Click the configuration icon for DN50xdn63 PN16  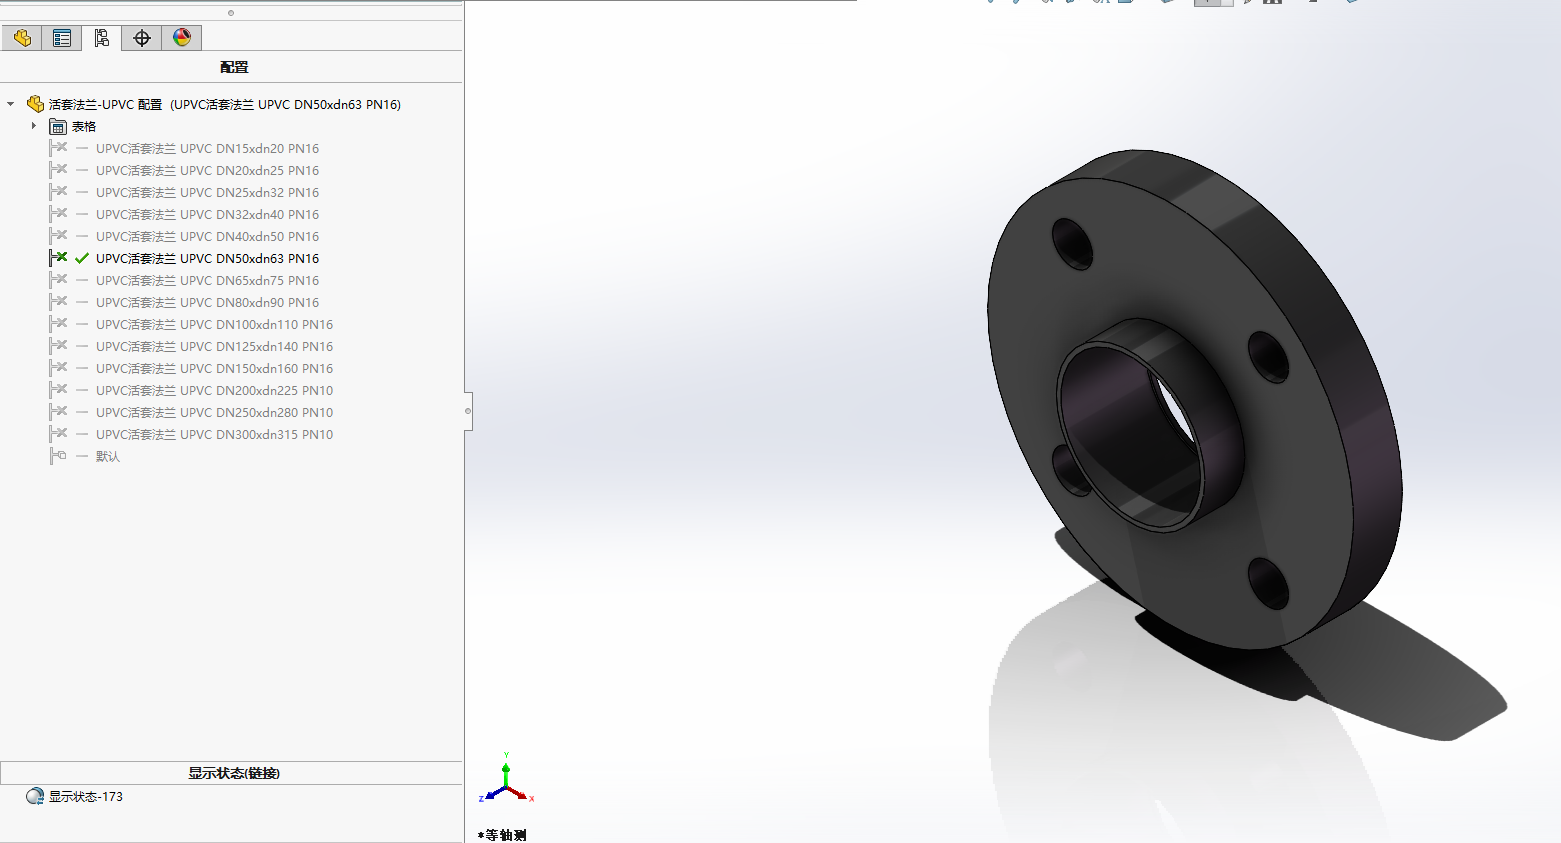pos(59,258)
